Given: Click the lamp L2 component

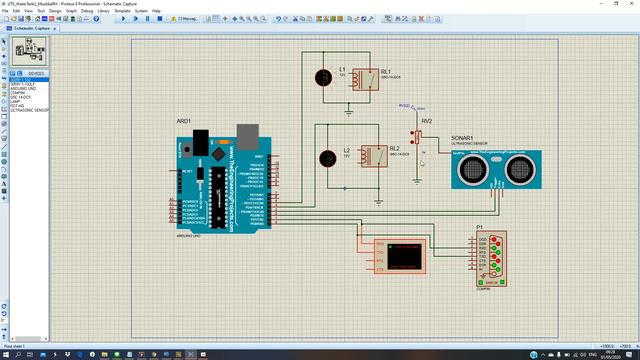Looking at the screenshot, I should (328, 159).
